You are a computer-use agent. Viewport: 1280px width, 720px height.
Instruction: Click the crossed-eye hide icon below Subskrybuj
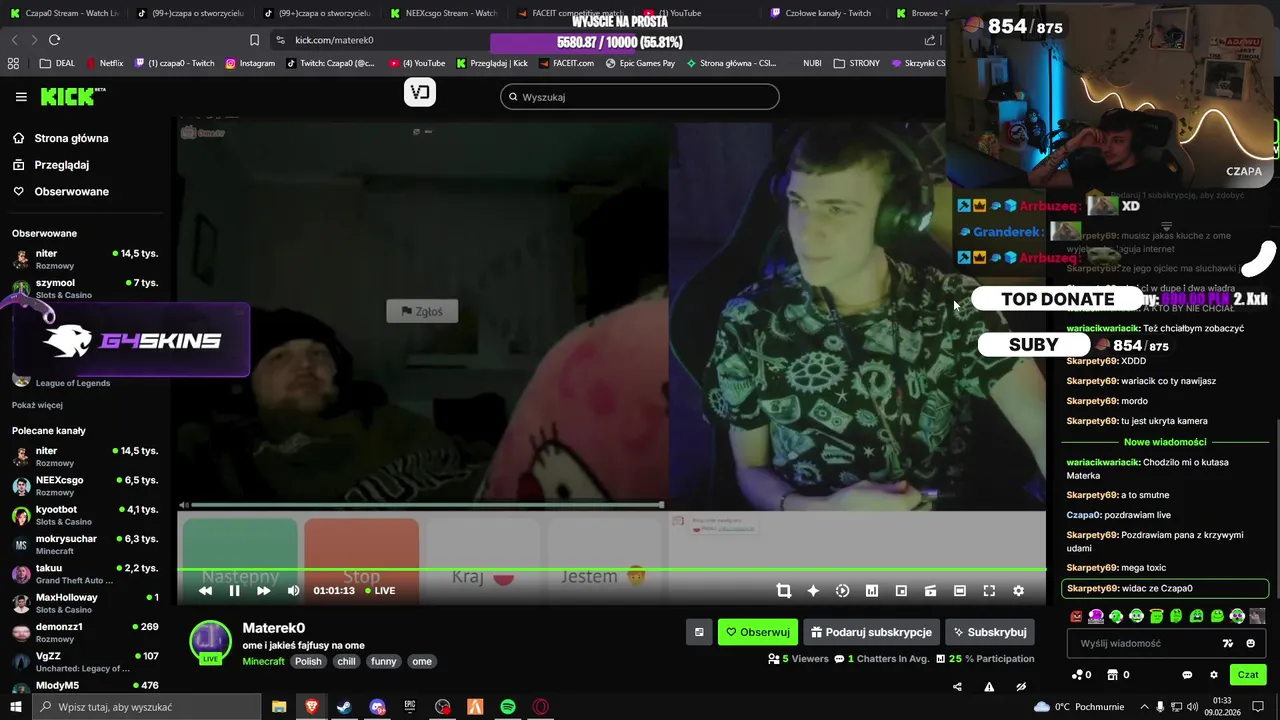pos(1021,687)
